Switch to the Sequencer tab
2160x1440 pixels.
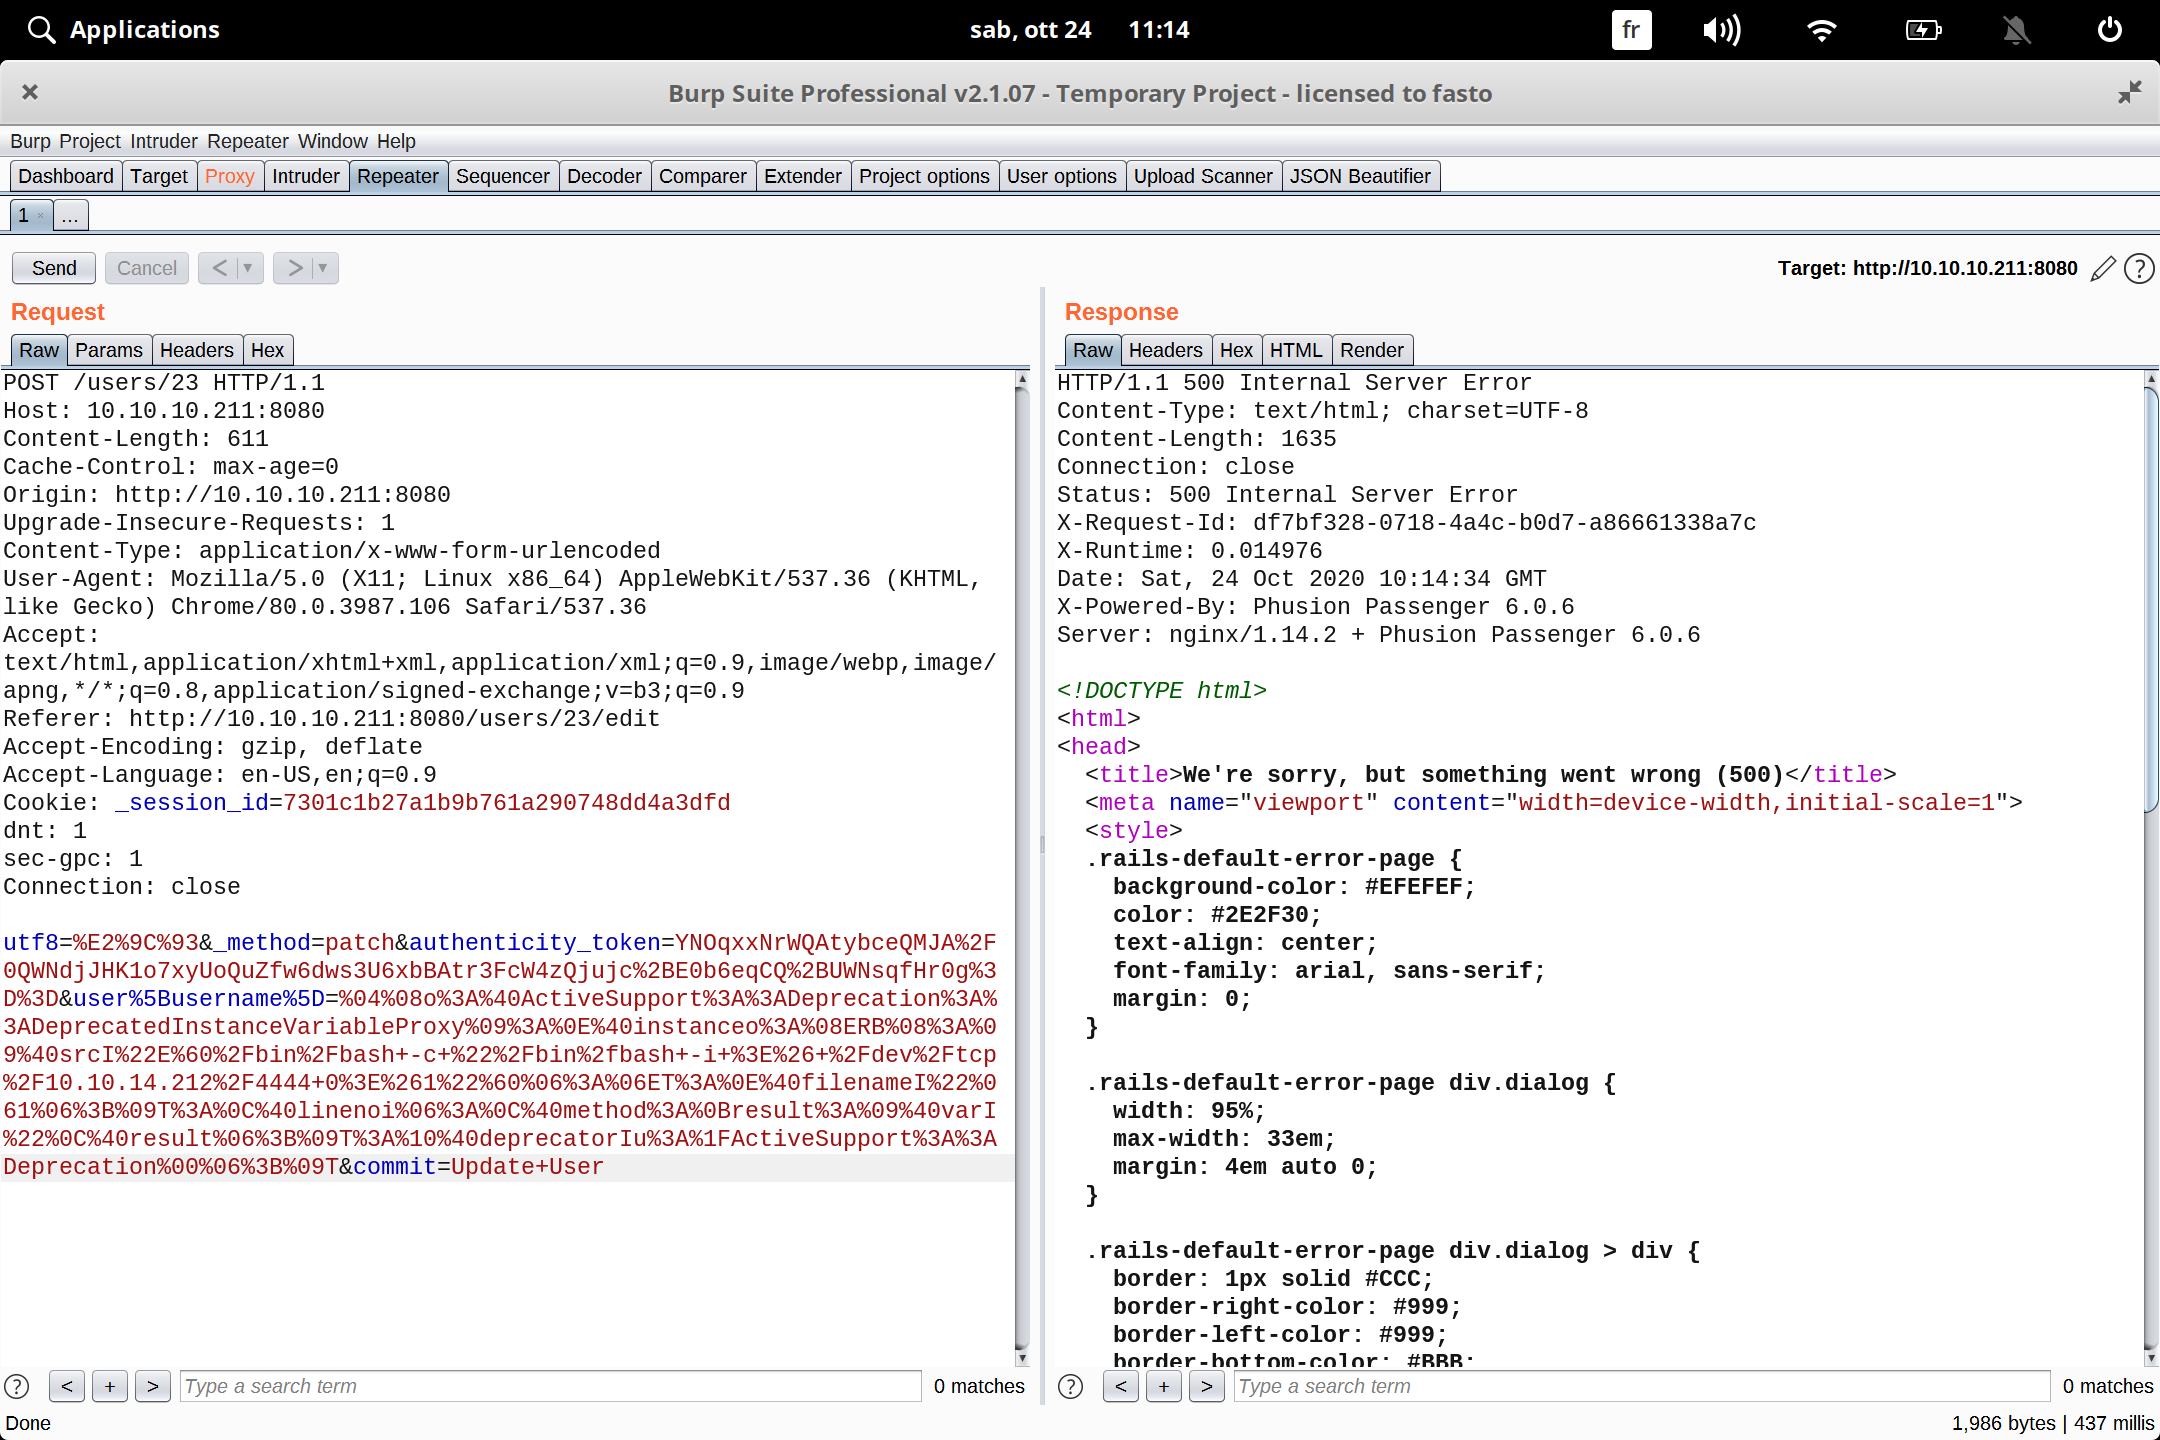pyautogui.click(x=502, y=176)
